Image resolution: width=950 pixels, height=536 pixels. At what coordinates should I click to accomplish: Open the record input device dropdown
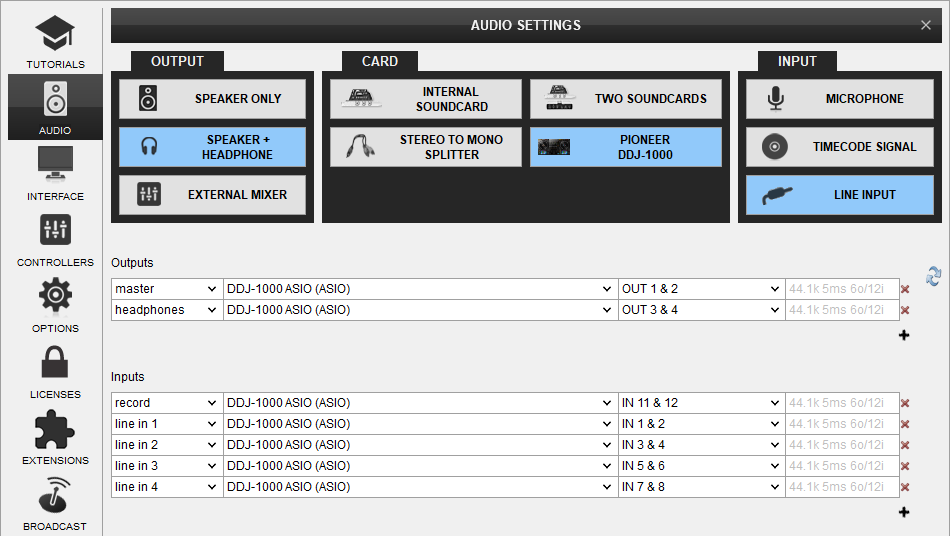(x=419, y=403)
